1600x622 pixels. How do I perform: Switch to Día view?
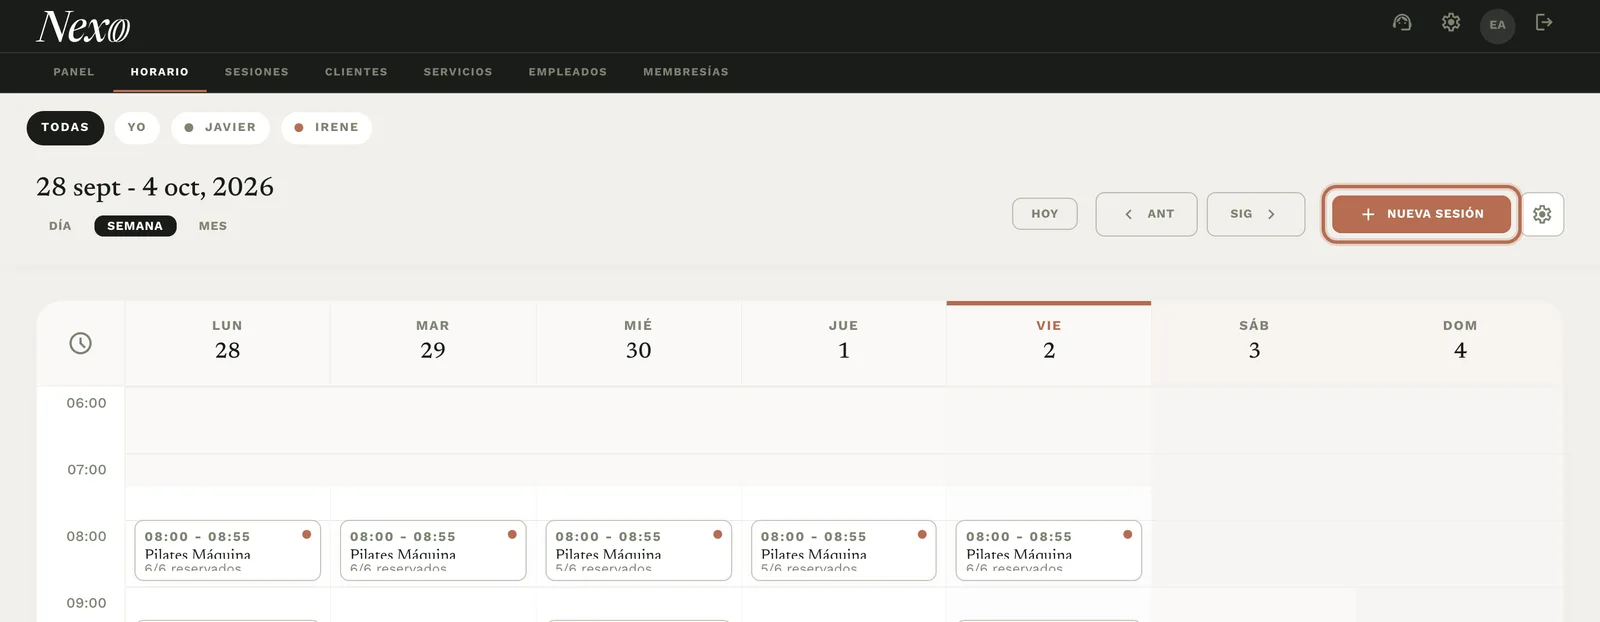coord(60,226)
